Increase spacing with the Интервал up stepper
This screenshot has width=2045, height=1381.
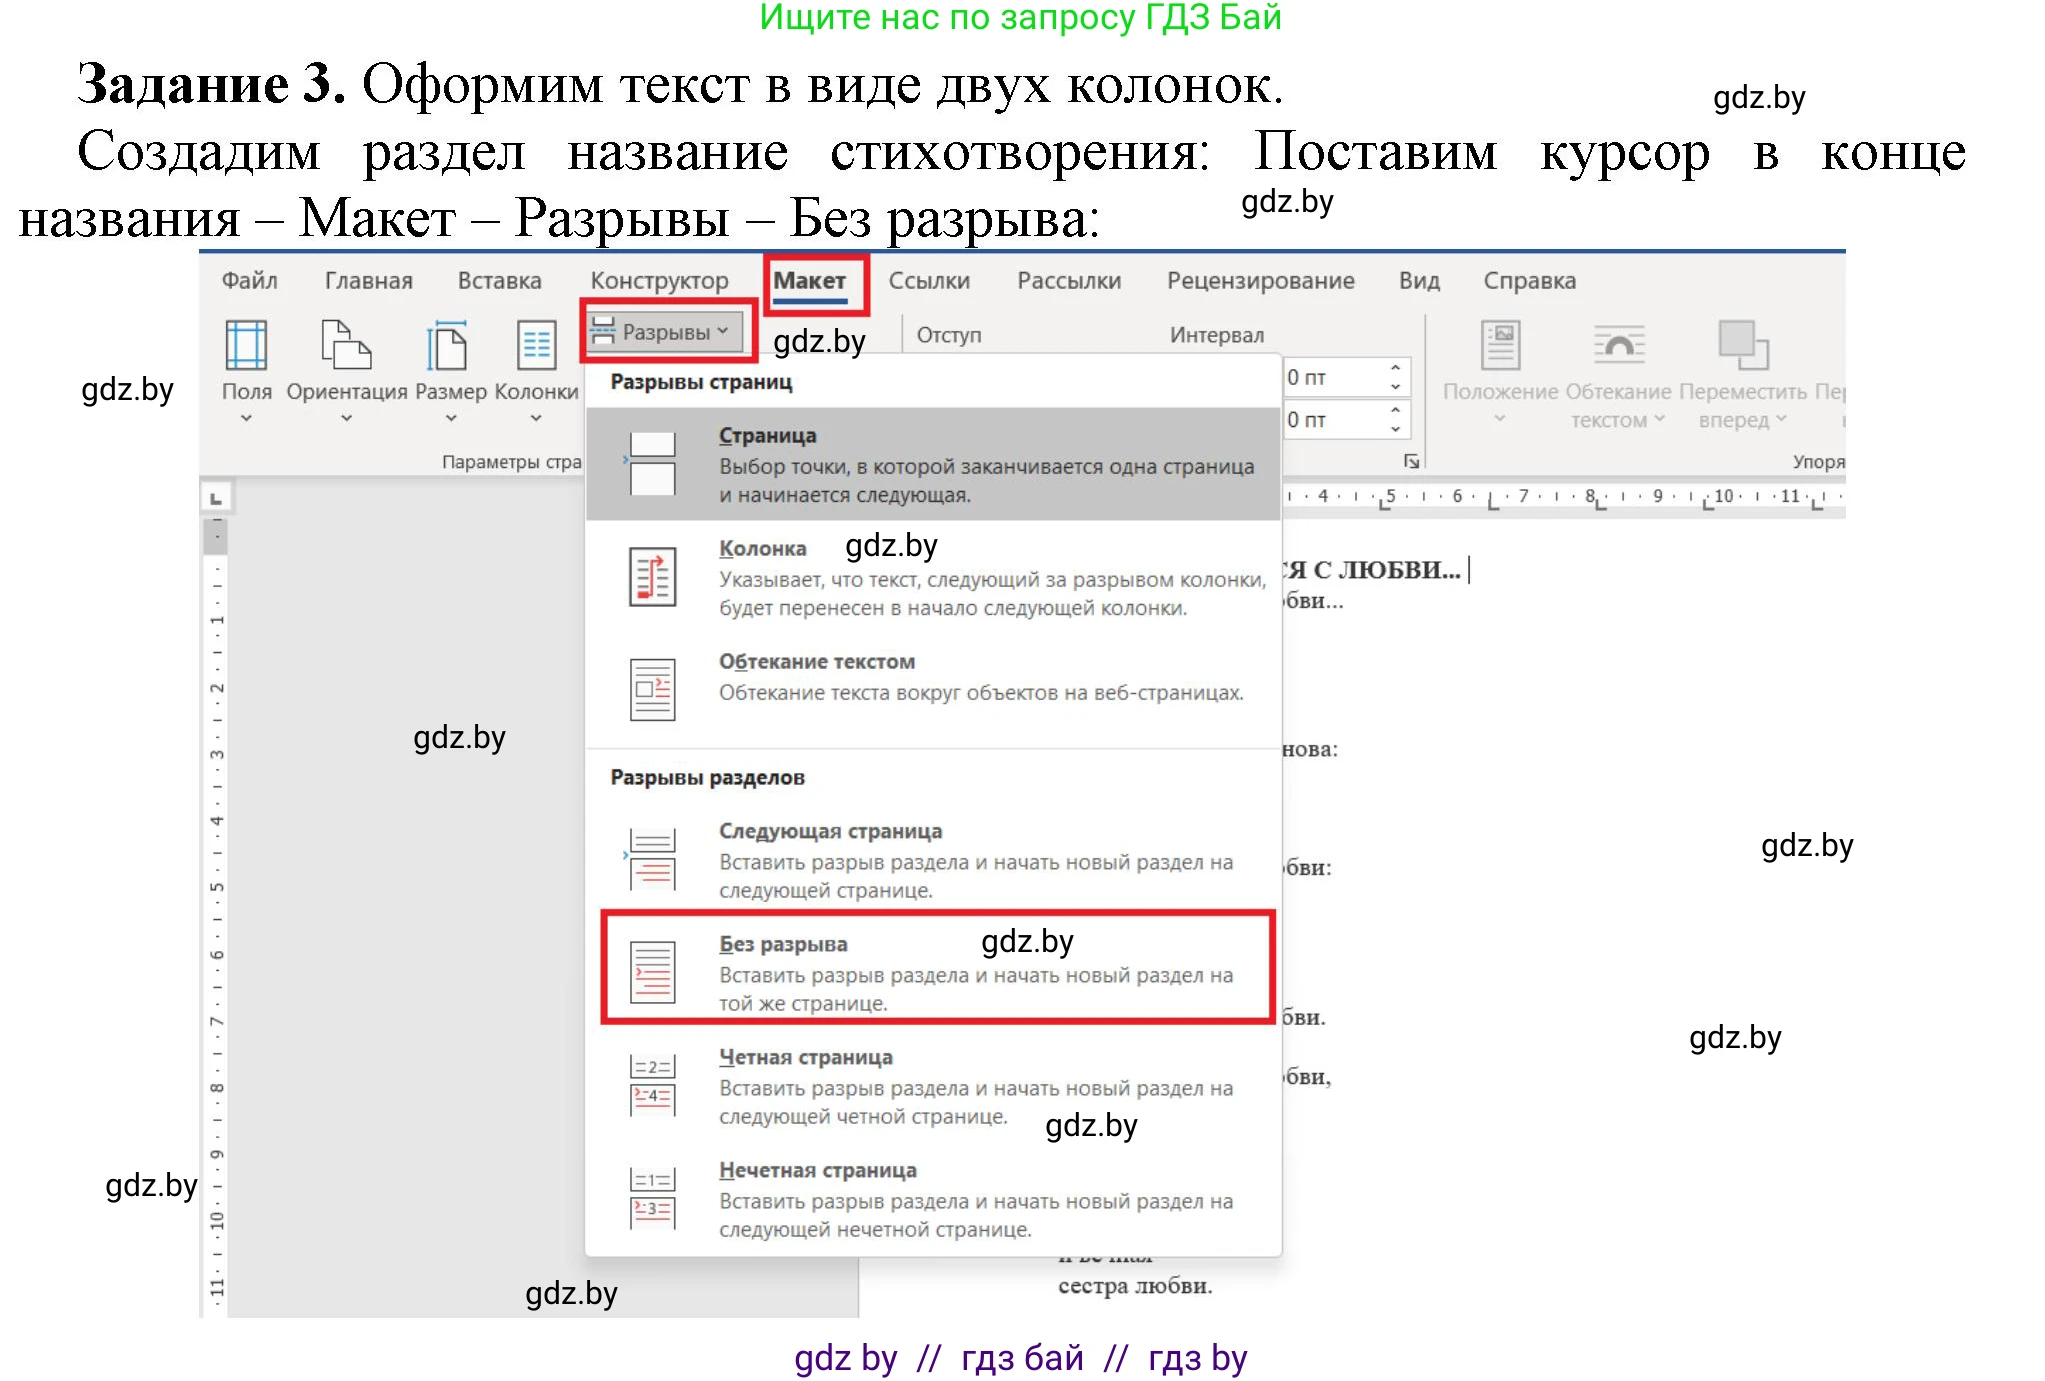pos(1394,367)
